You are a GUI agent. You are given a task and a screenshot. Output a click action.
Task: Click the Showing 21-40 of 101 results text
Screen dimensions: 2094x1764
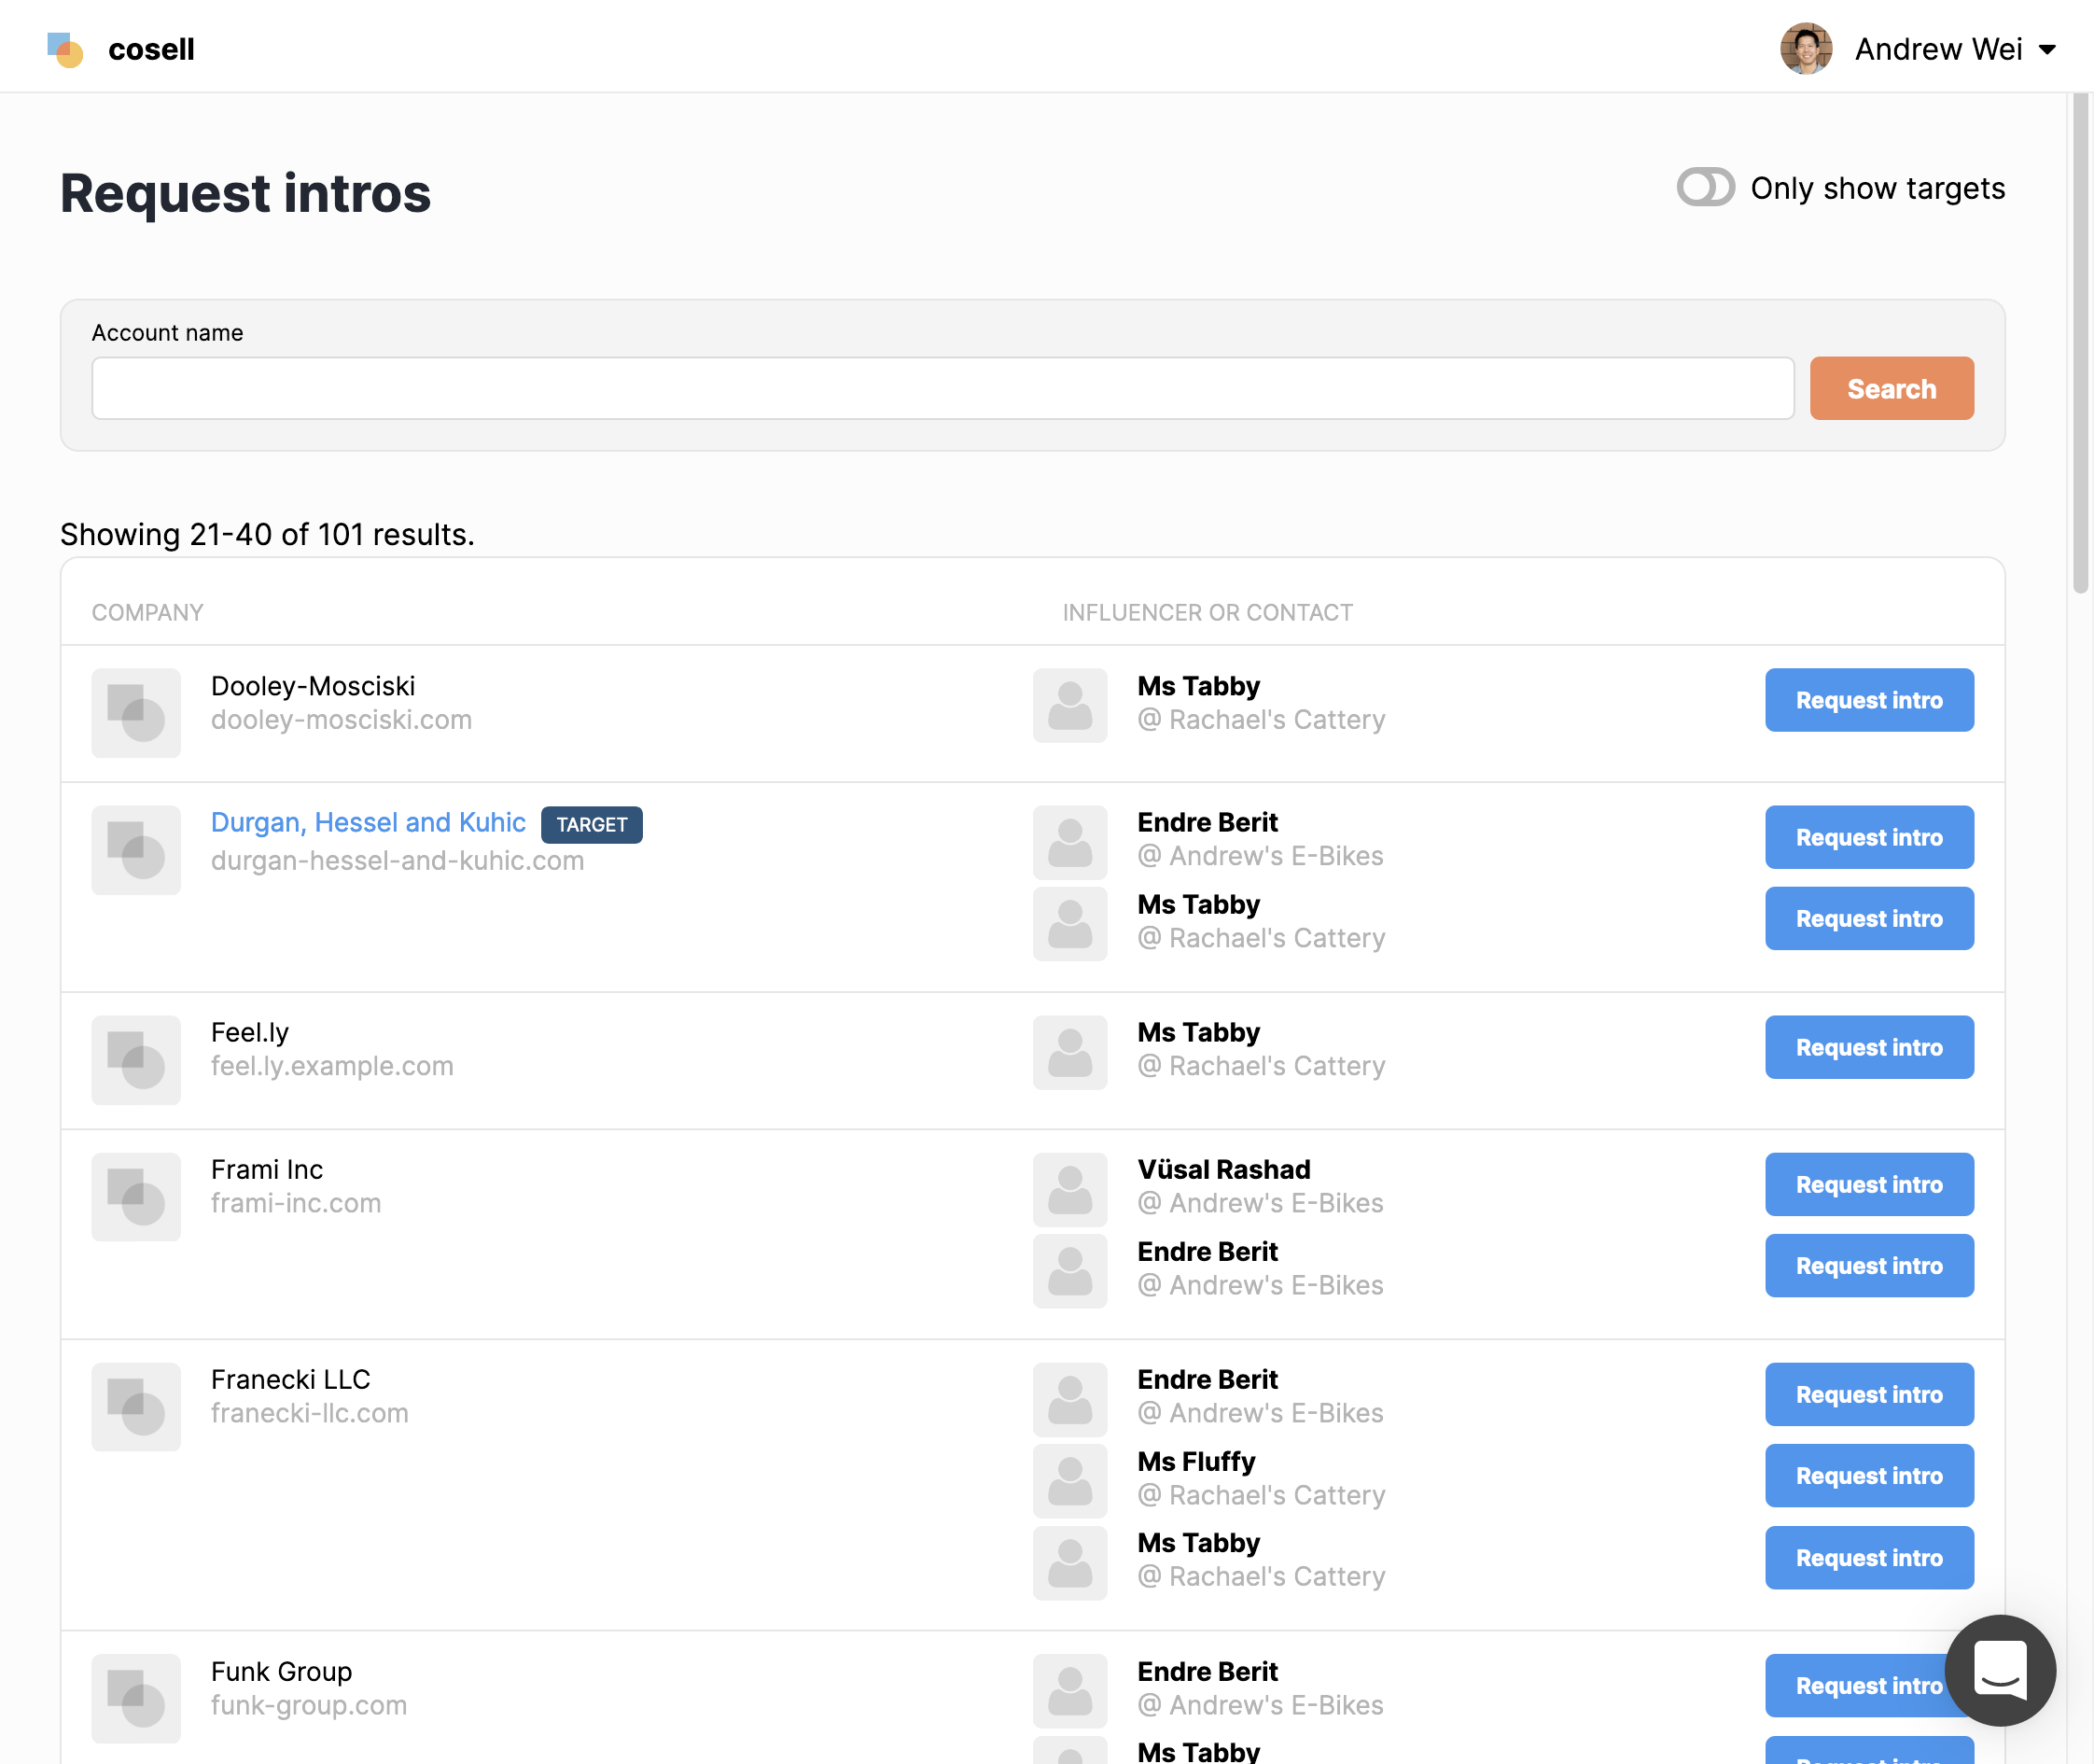pyautogui.click(x=267, y=534)
